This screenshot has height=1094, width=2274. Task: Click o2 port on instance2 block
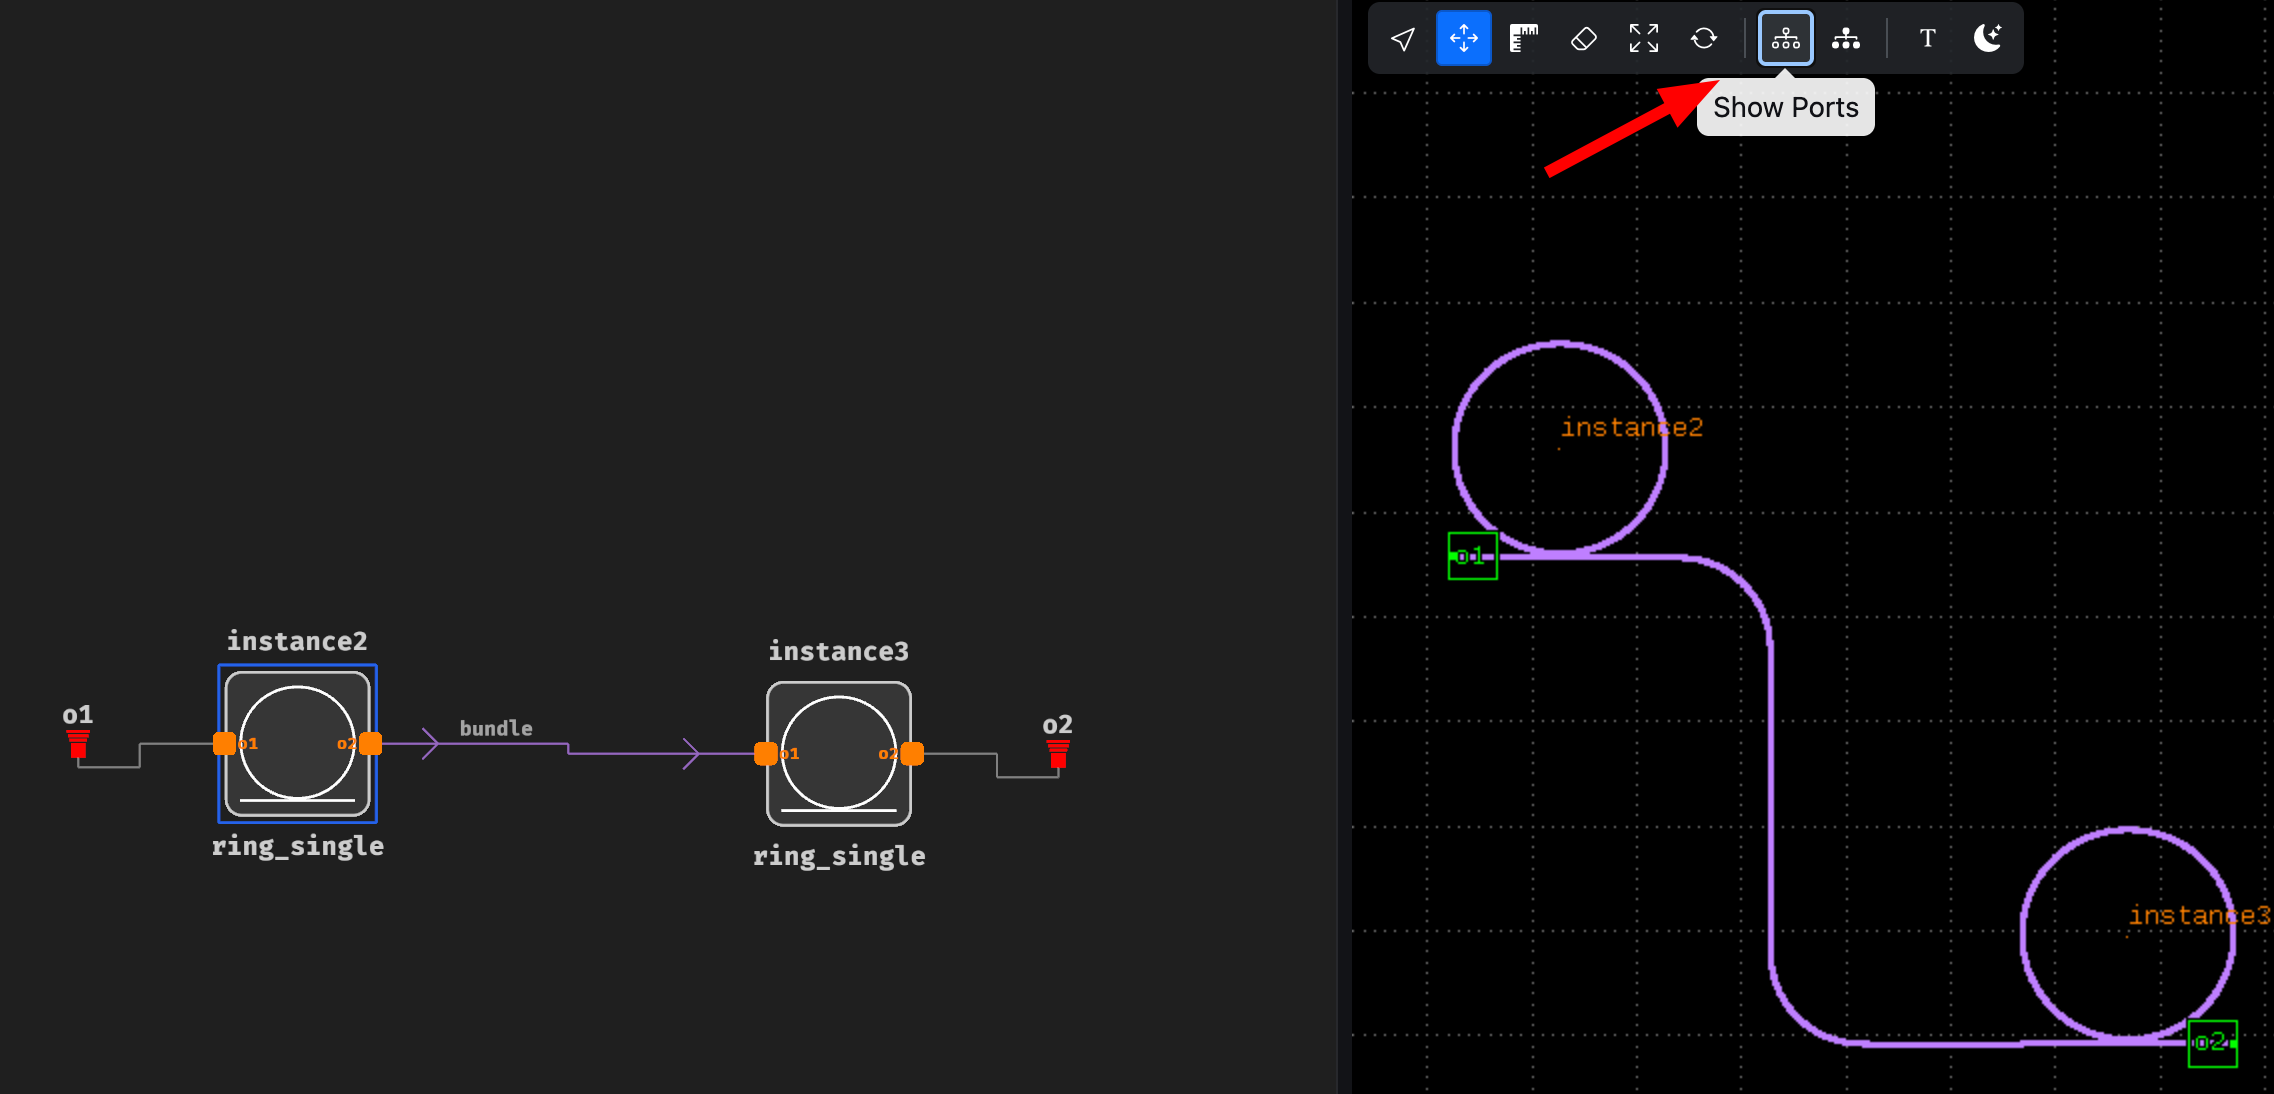click(371, 743)
